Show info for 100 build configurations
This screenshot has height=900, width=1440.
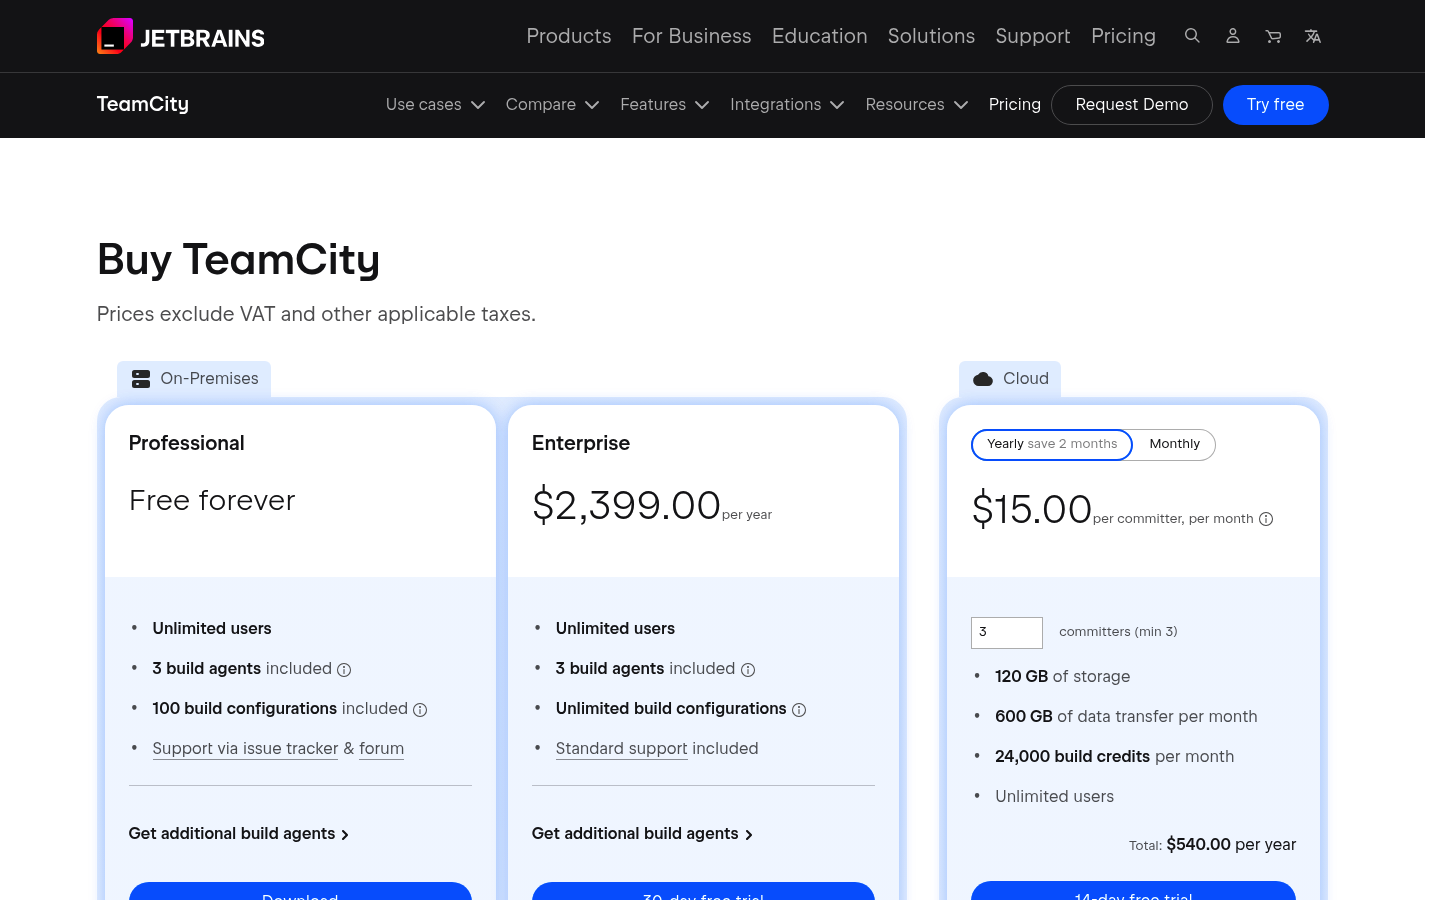pos(420,710)
